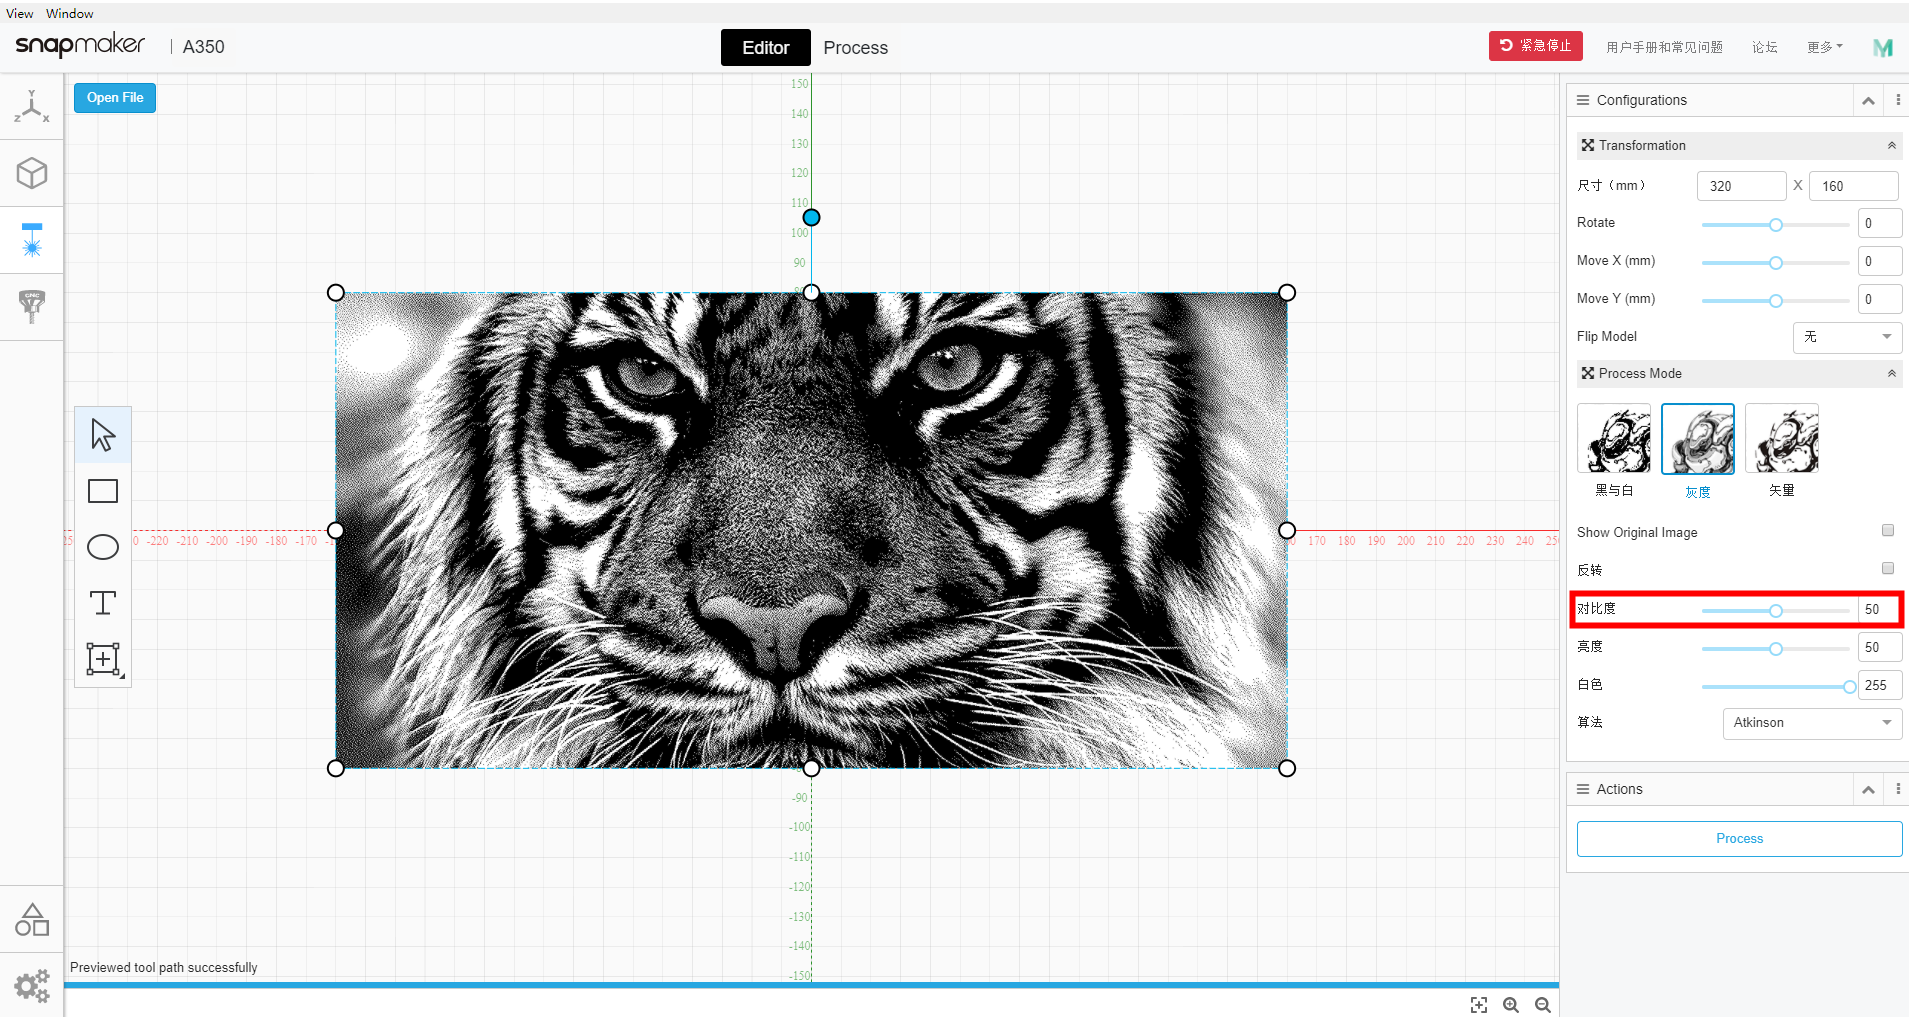Click the tiger image on canvas
Viewport: 1909px width, 1017px height.
(811, 530)
